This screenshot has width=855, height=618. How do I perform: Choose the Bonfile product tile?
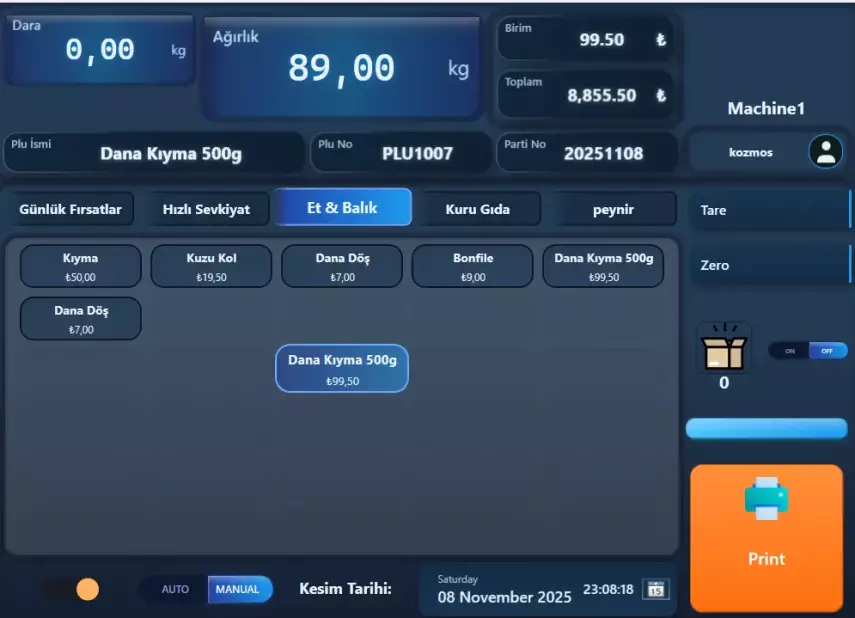coord(473,266)
